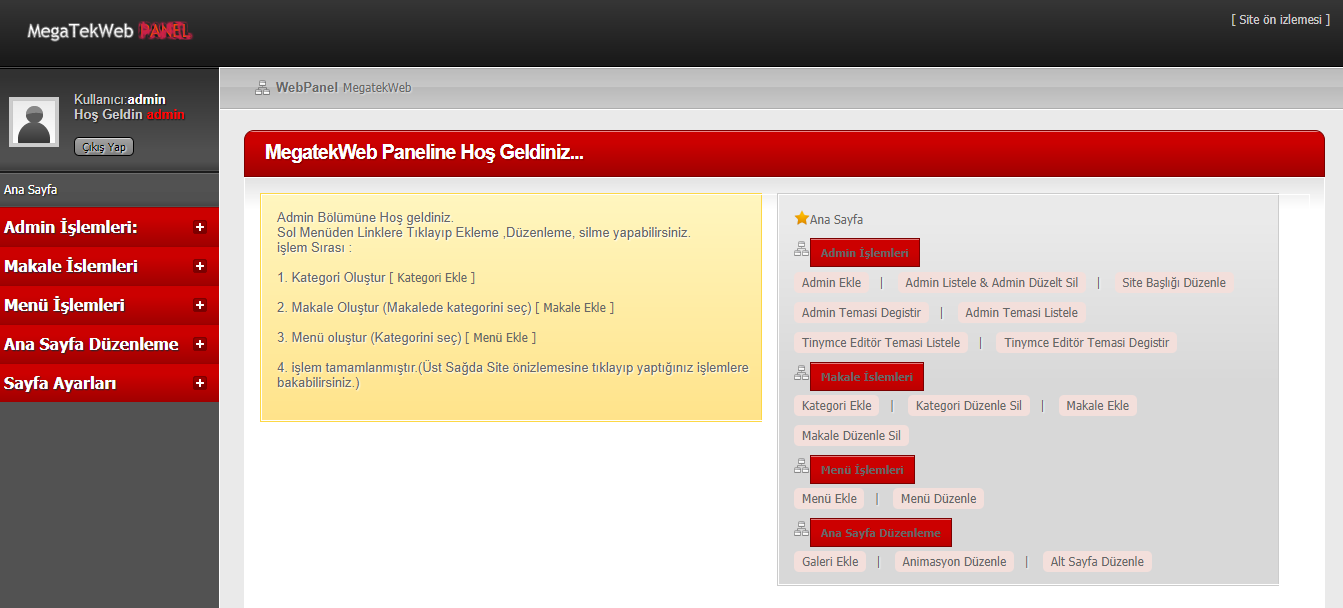Open the Site ön izlemesi link
Viewport: 1343px width, 608px height.
pyautogui.click(x=1280, y=20)
